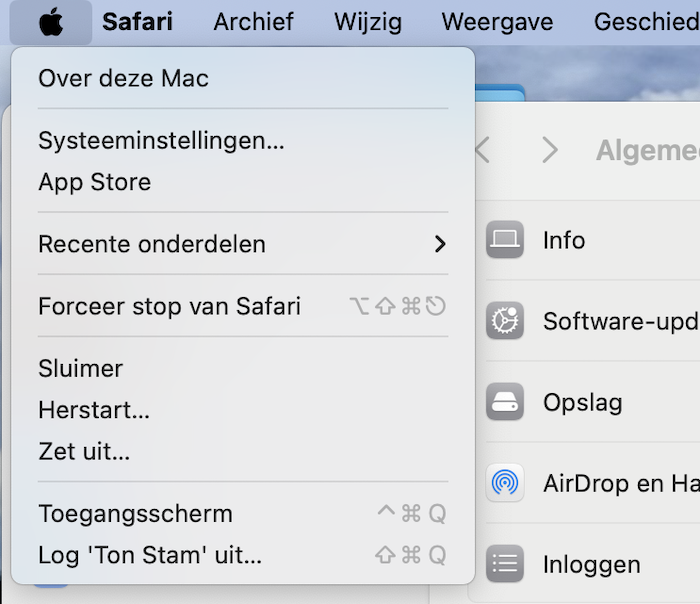
Task: Expand the Recente onderdelen submenu arrow
Action: 439,244
